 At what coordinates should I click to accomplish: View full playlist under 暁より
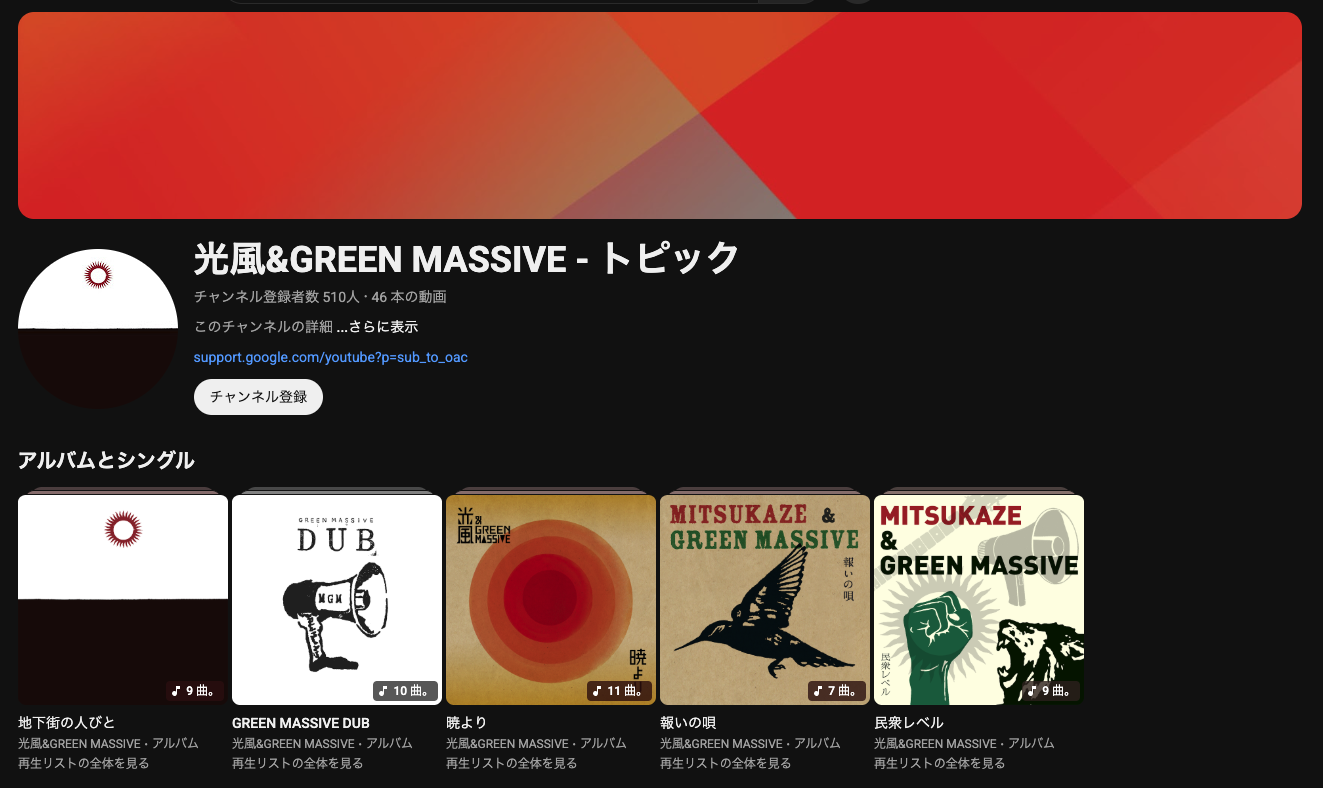point(512,763)
